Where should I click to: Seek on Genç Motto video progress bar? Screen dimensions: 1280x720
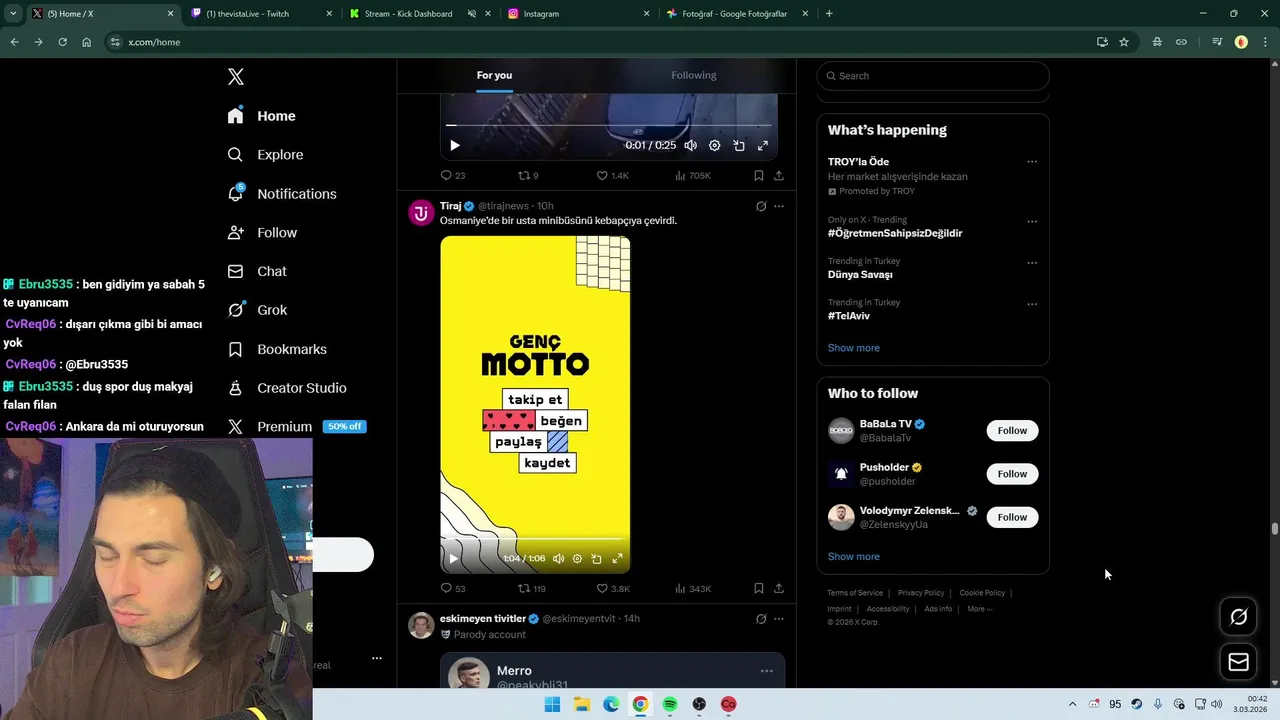coord(535,539)
